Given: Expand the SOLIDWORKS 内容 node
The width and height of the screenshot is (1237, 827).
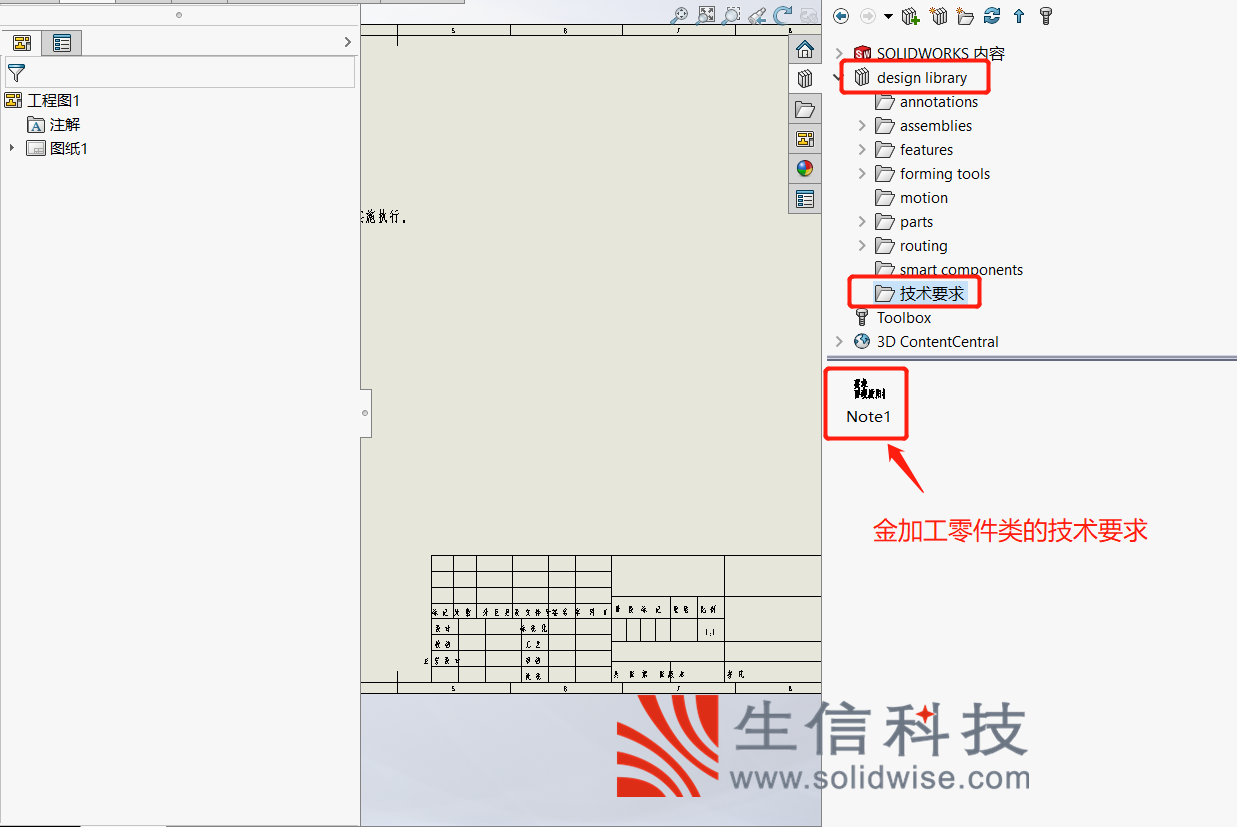Looking at the screenshot, I should click(839, 54).
